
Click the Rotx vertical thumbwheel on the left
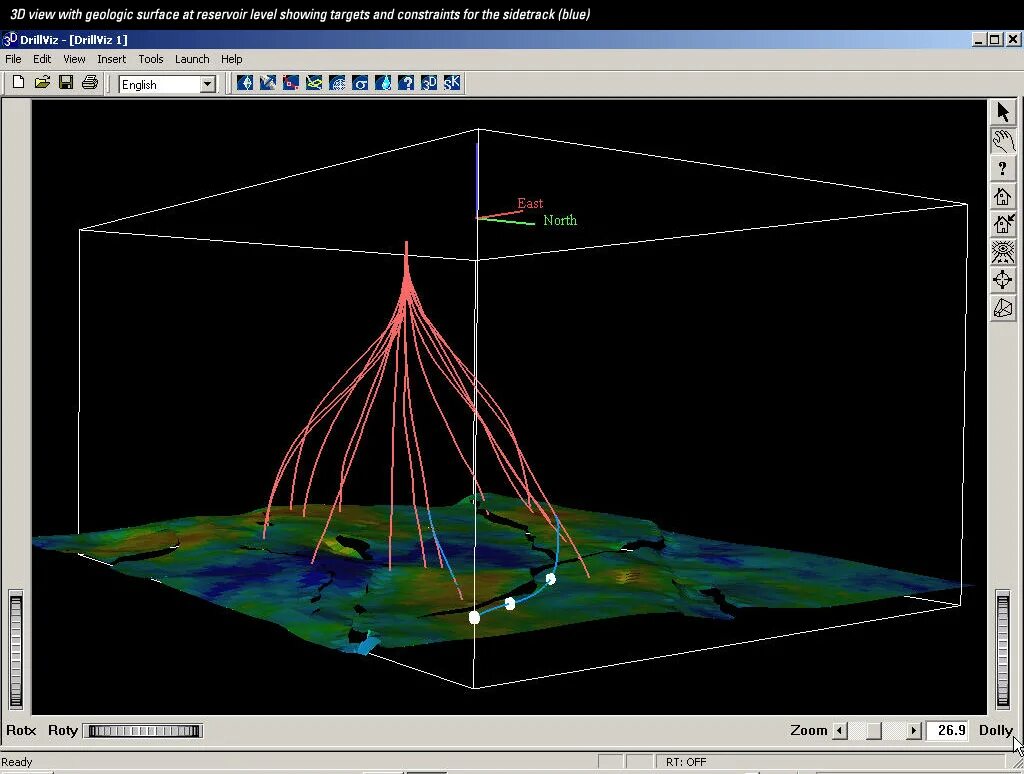tap(16, 650)
